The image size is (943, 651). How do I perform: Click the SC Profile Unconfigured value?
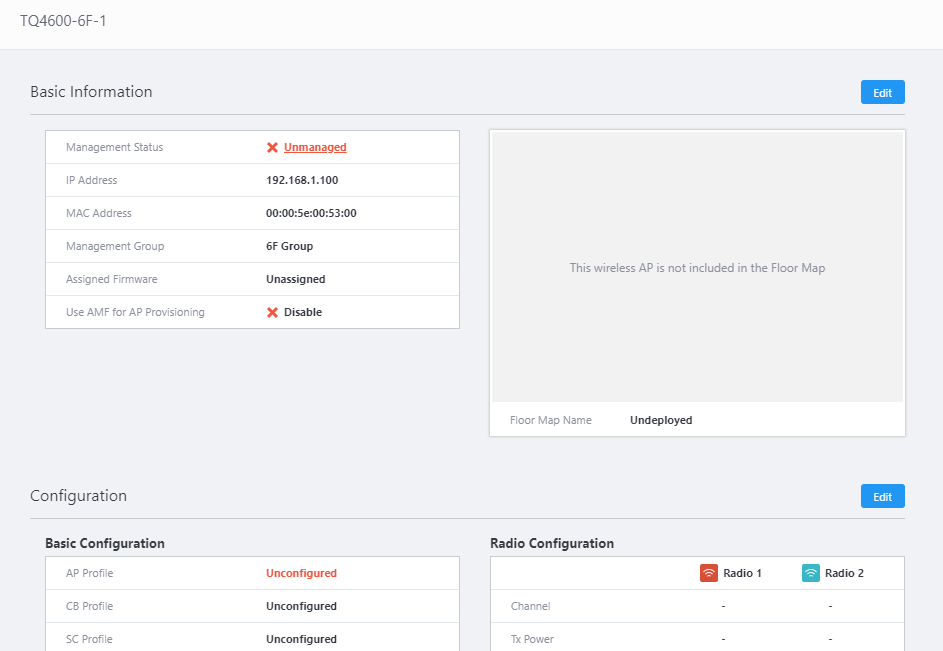301,639
